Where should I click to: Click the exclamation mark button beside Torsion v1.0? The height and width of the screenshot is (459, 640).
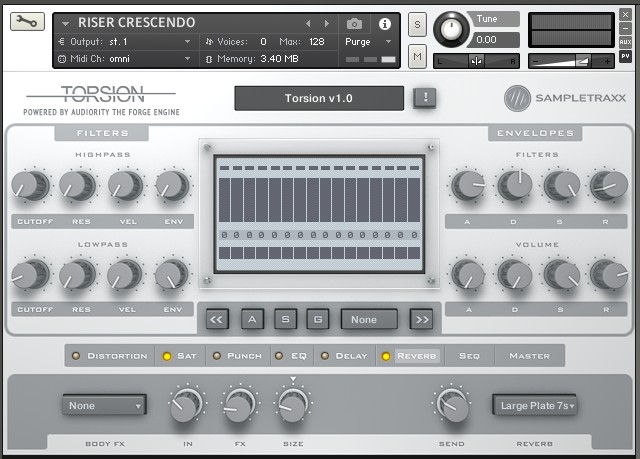point(425,97)
